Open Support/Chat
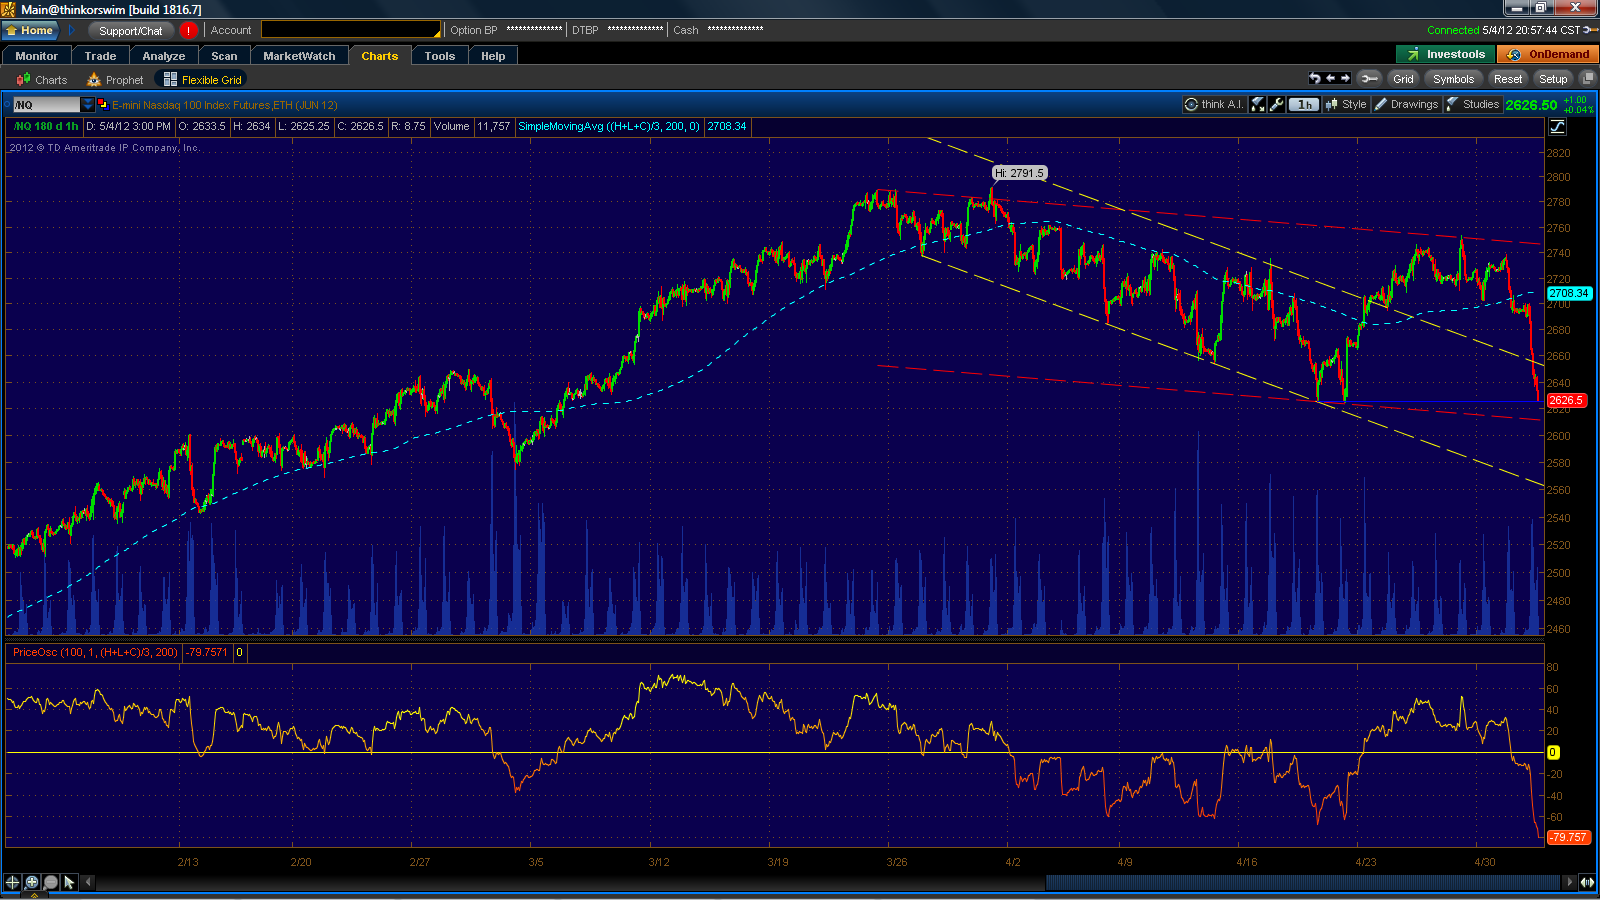The width and height of the screenshot is (1600, 900). (x=130, y=30)
